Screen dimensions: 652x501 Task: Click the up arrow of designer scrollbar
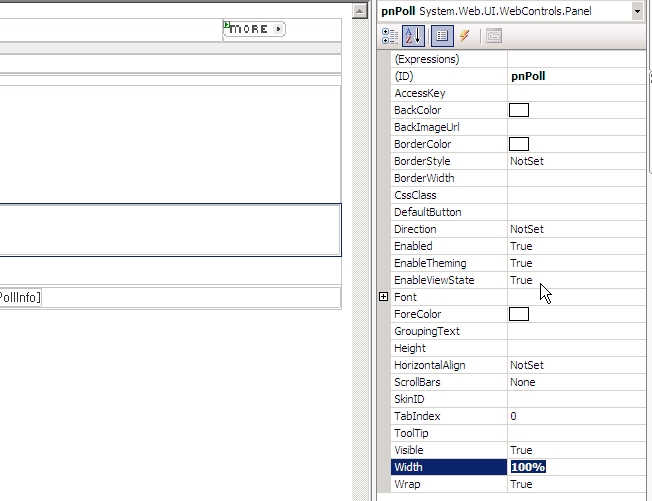(359, 11)
